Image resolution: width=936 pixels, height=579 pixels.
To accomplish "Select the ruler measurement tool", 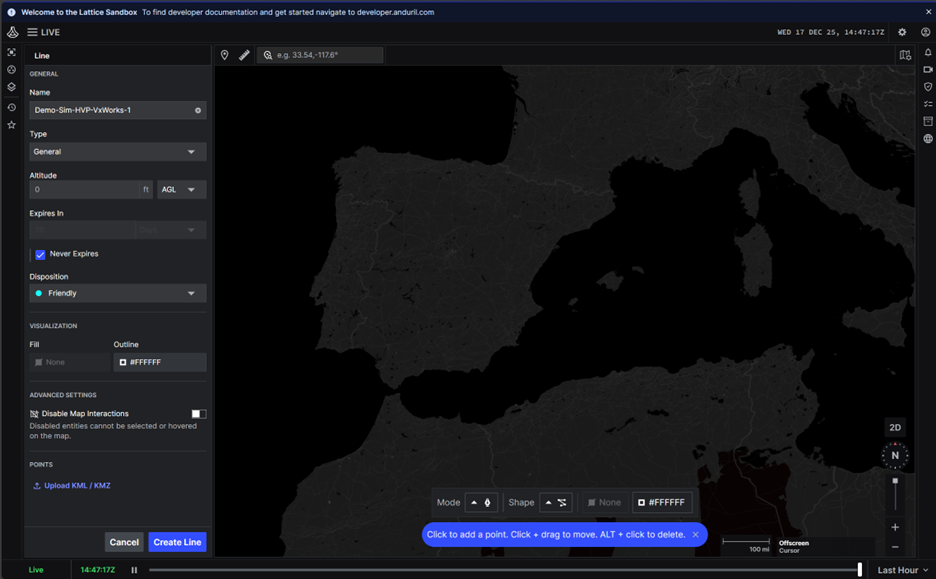I will (244, 55).
